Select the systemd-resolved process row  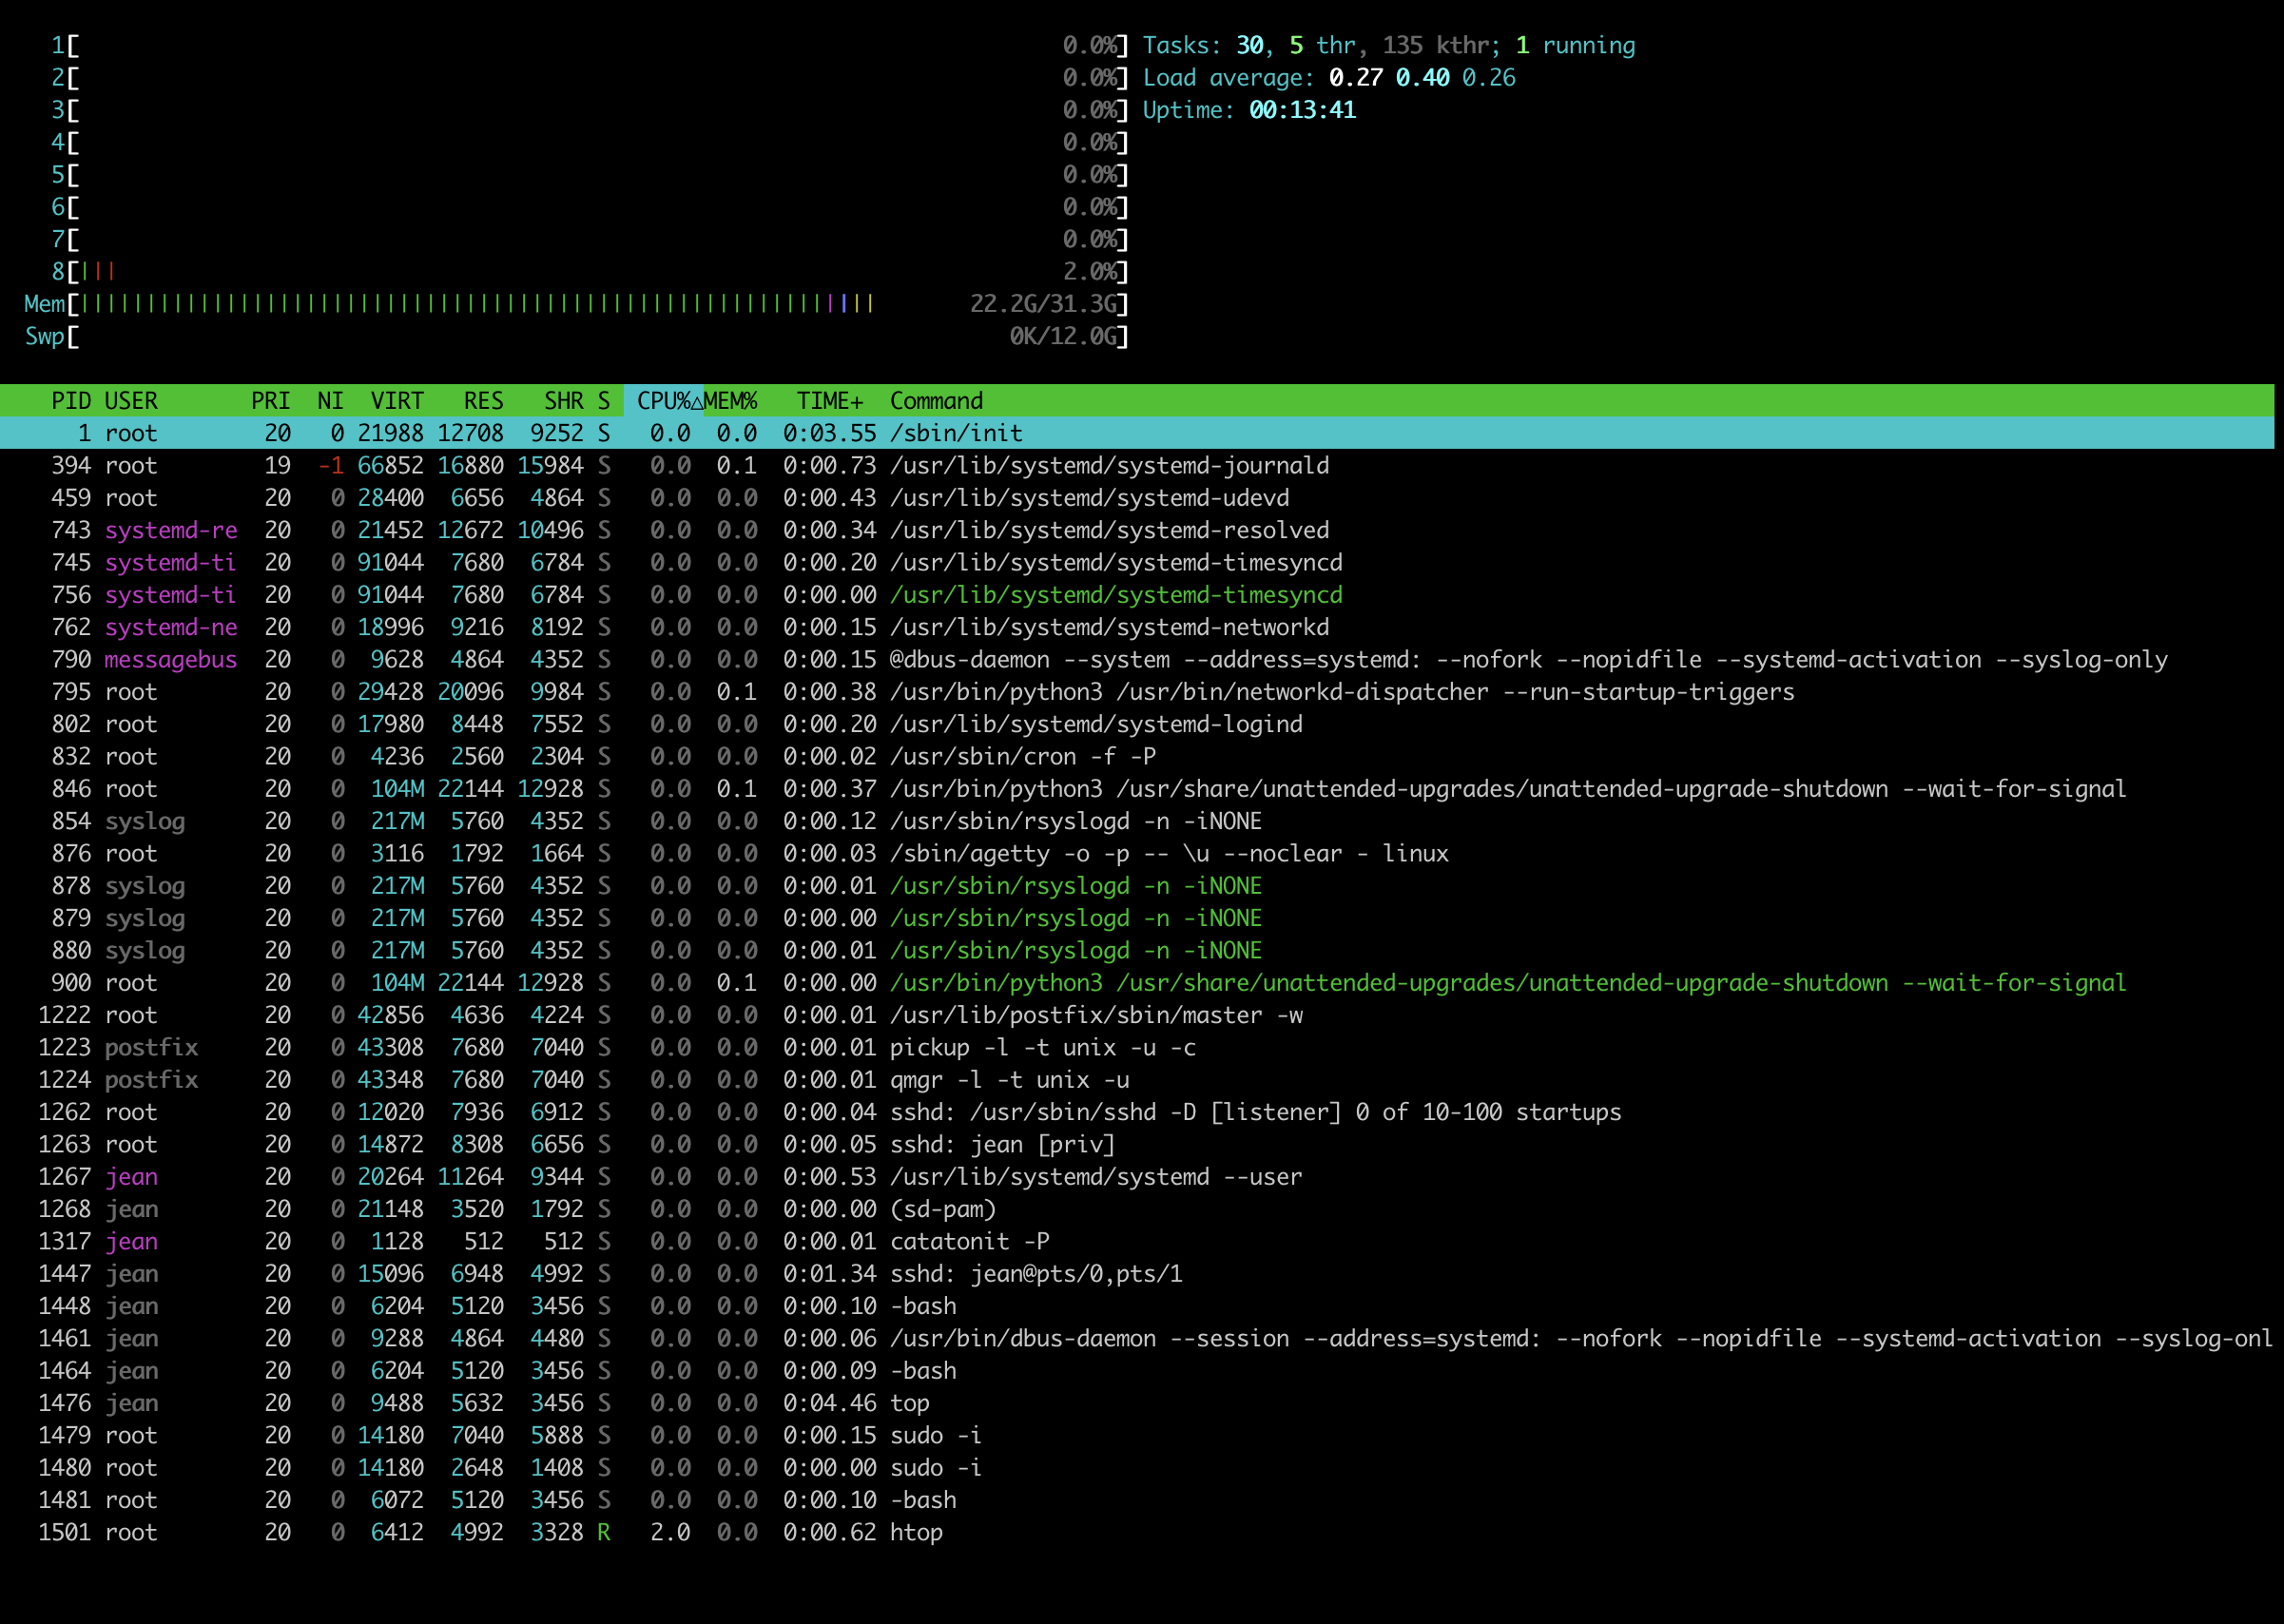point(1137,530)
